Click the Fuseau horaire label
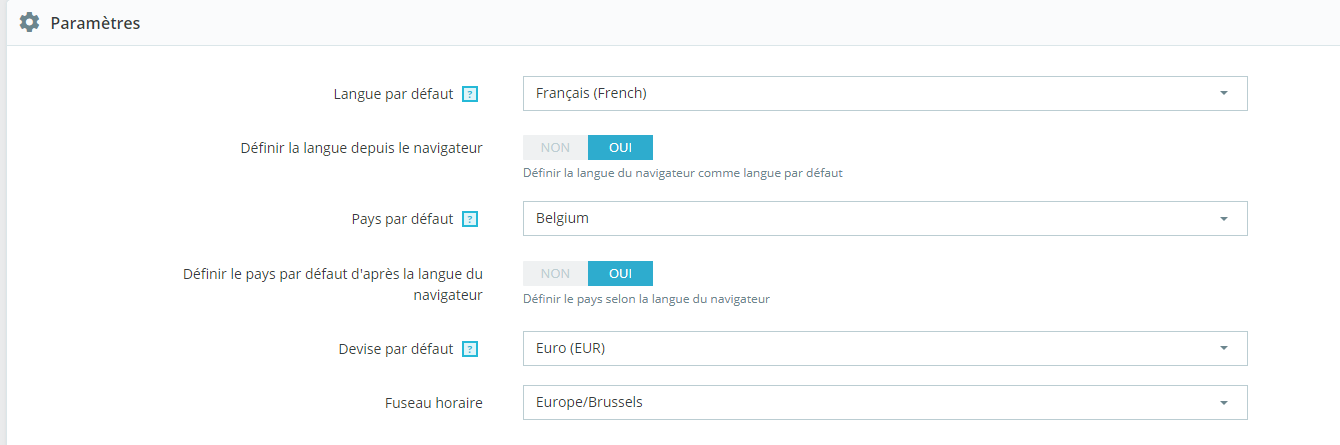The image size is (1340, 445). point(434,403)
